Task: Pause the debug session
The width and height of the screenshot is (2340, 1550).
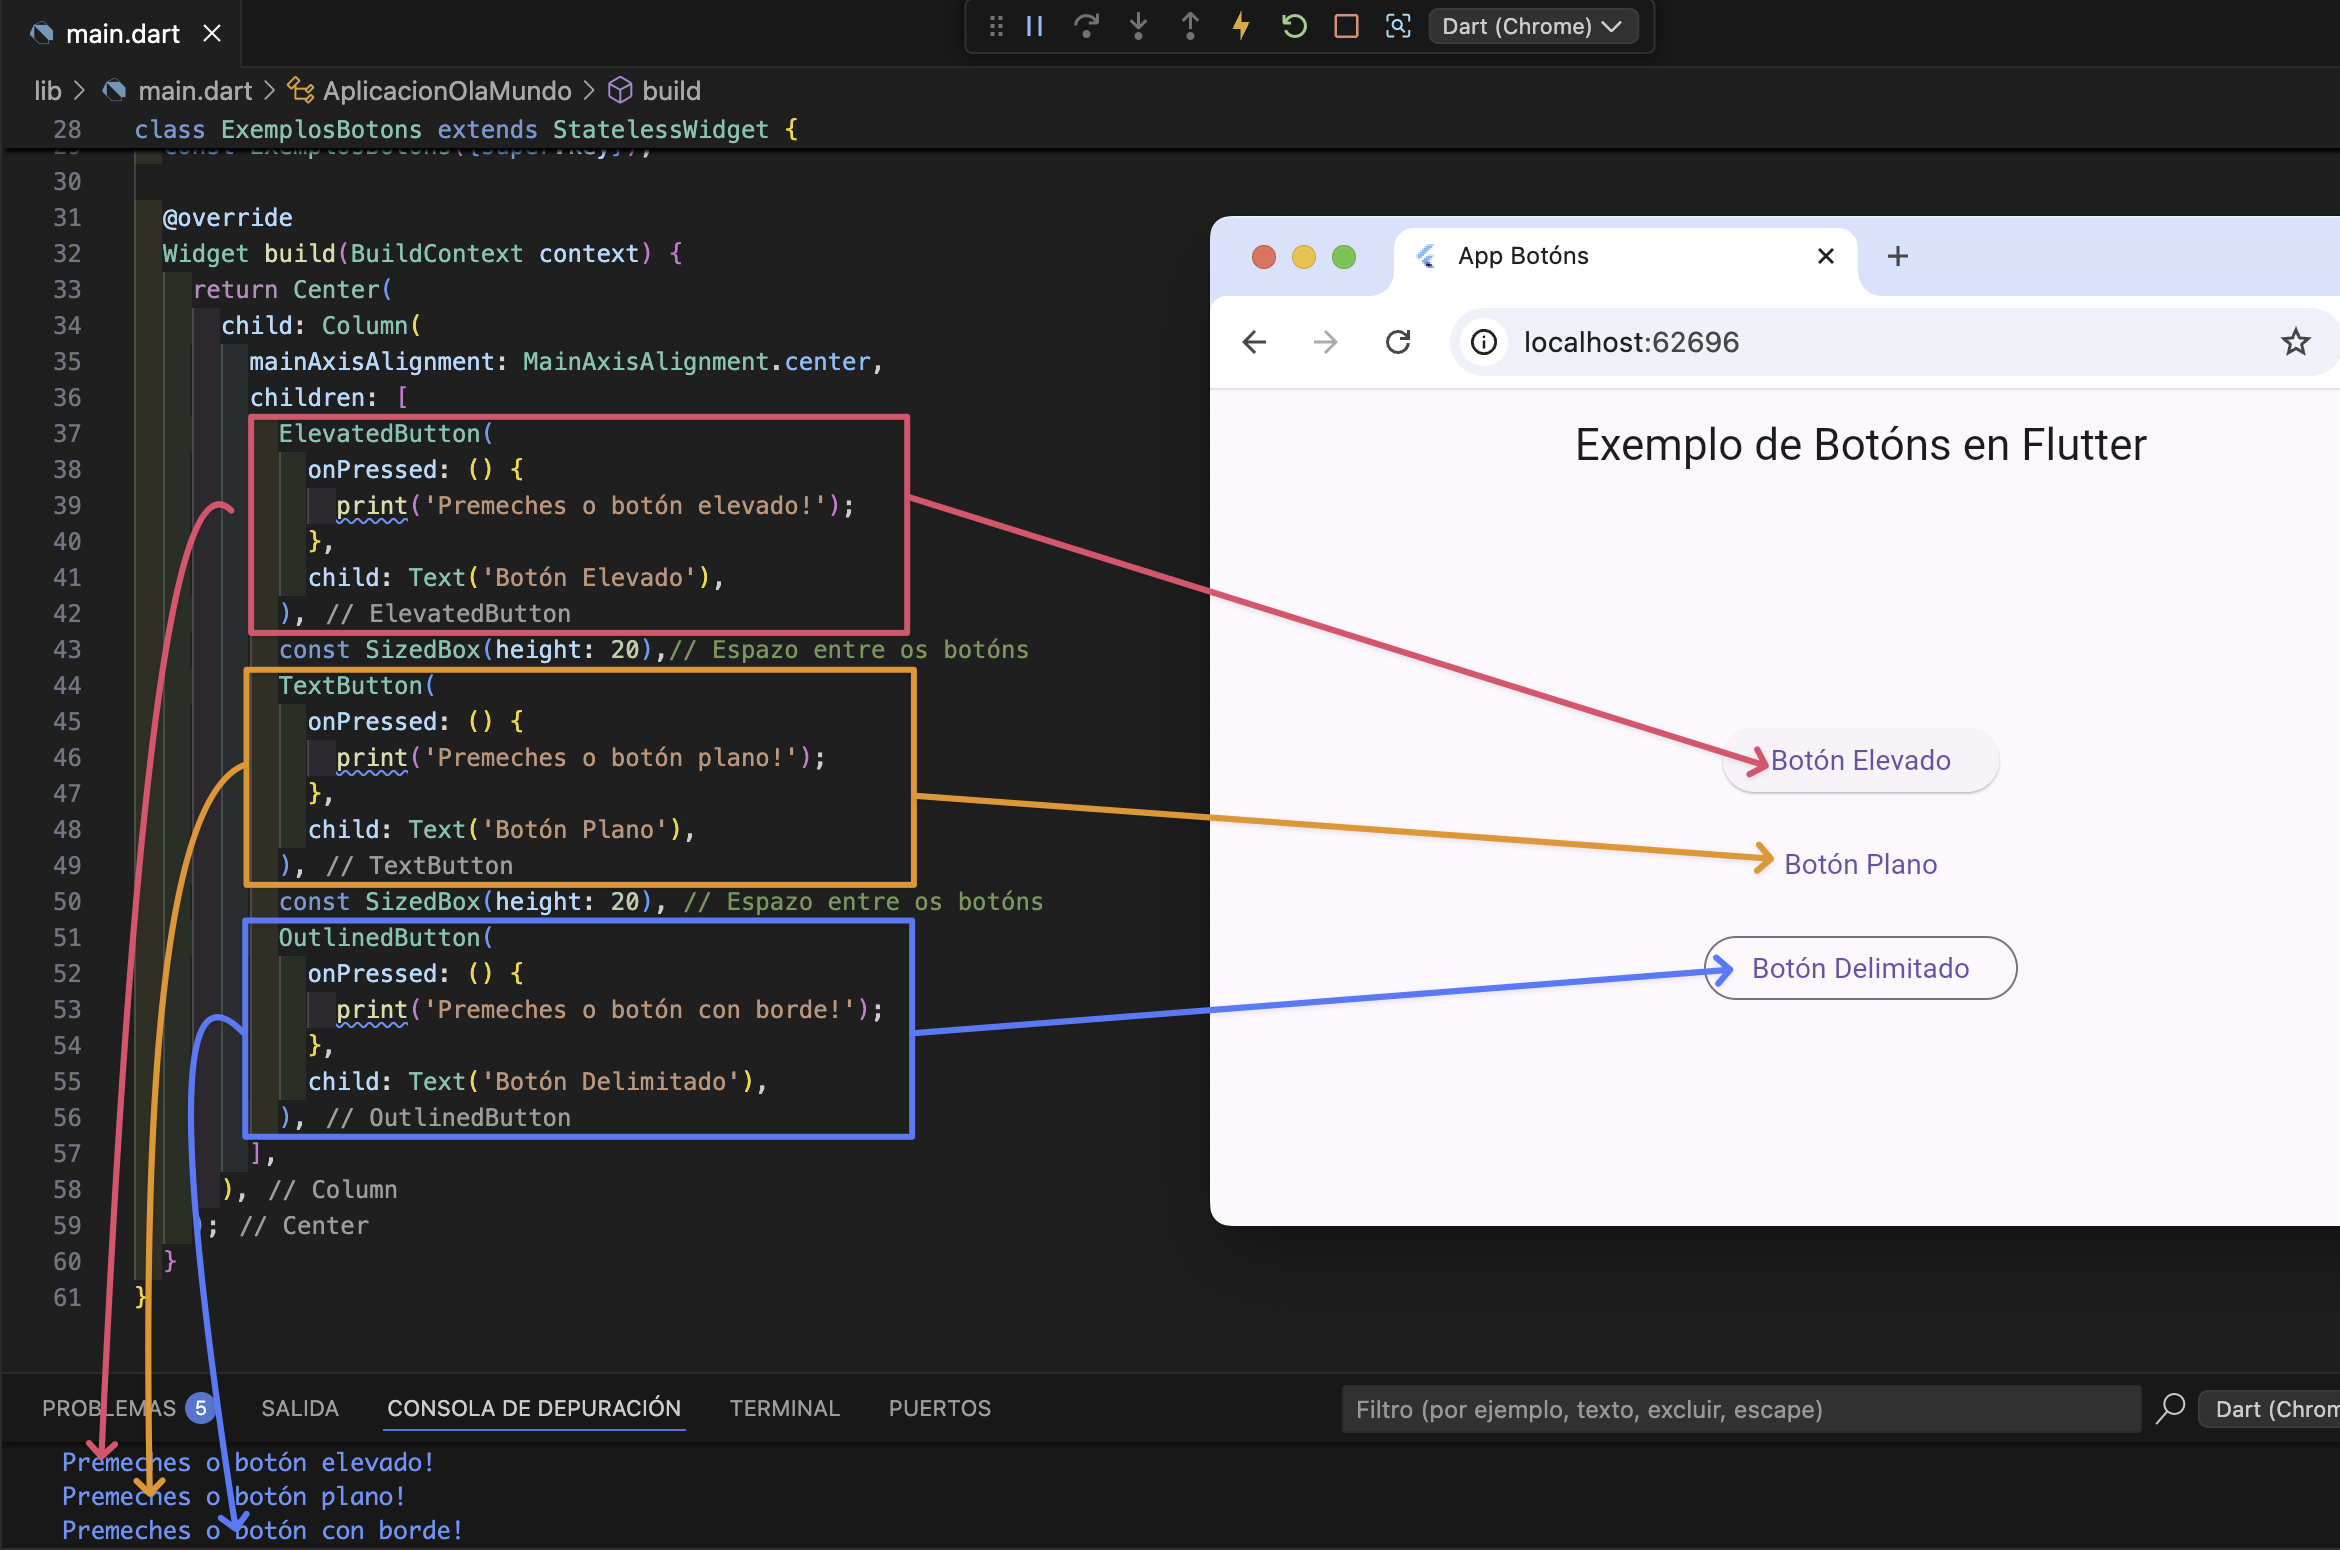Action: pyautogui.click(x=1035, y=27)
